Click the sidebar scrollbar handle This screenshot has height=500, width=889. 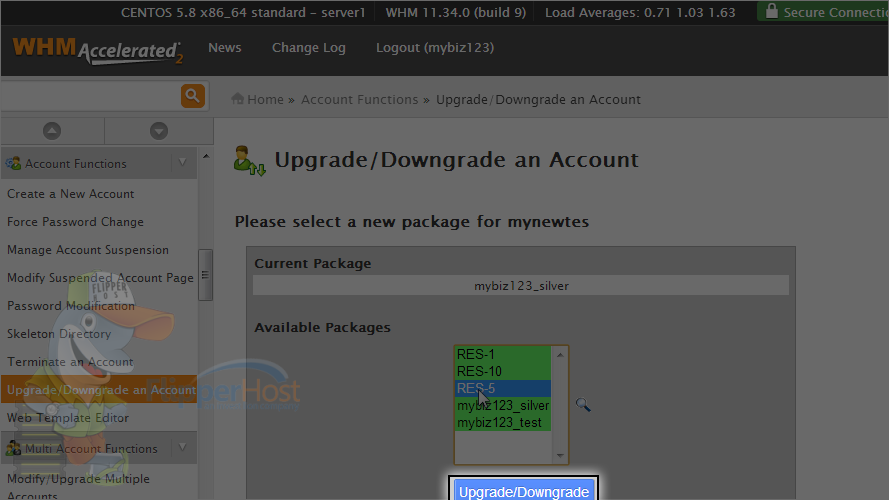205,275
